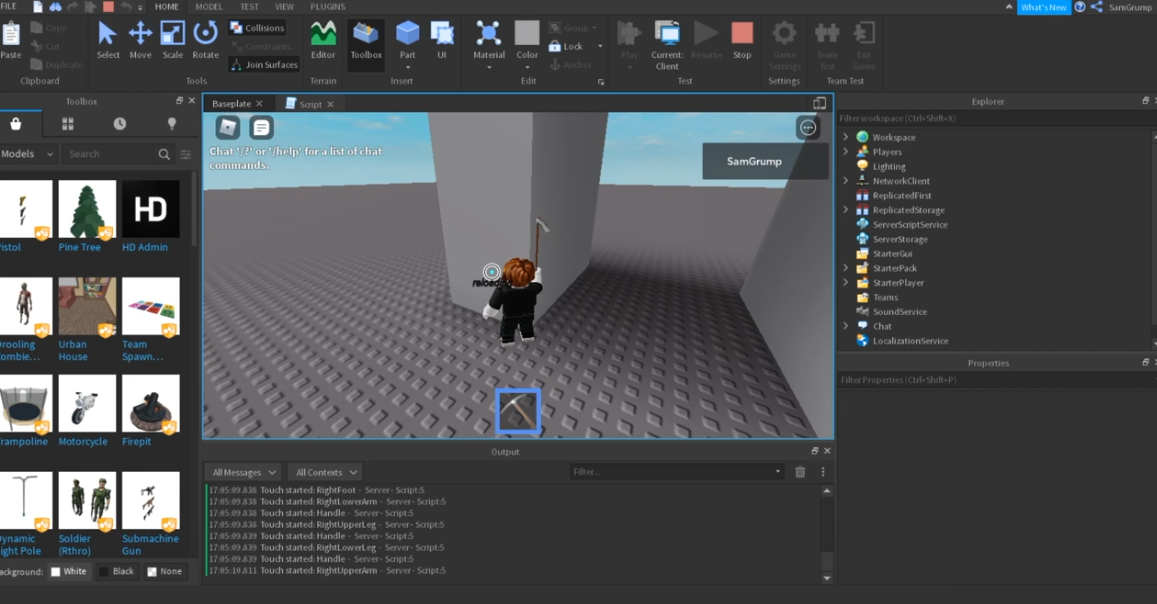
Task: Open the Models category dropdown
Action: 27,154
